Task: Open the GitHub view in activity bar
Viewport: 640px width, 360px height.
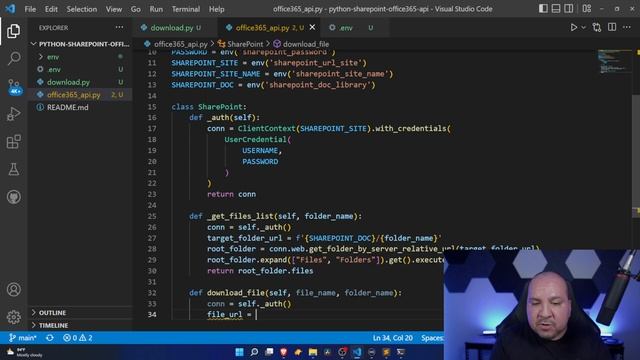Action: (x=13, y=197)
